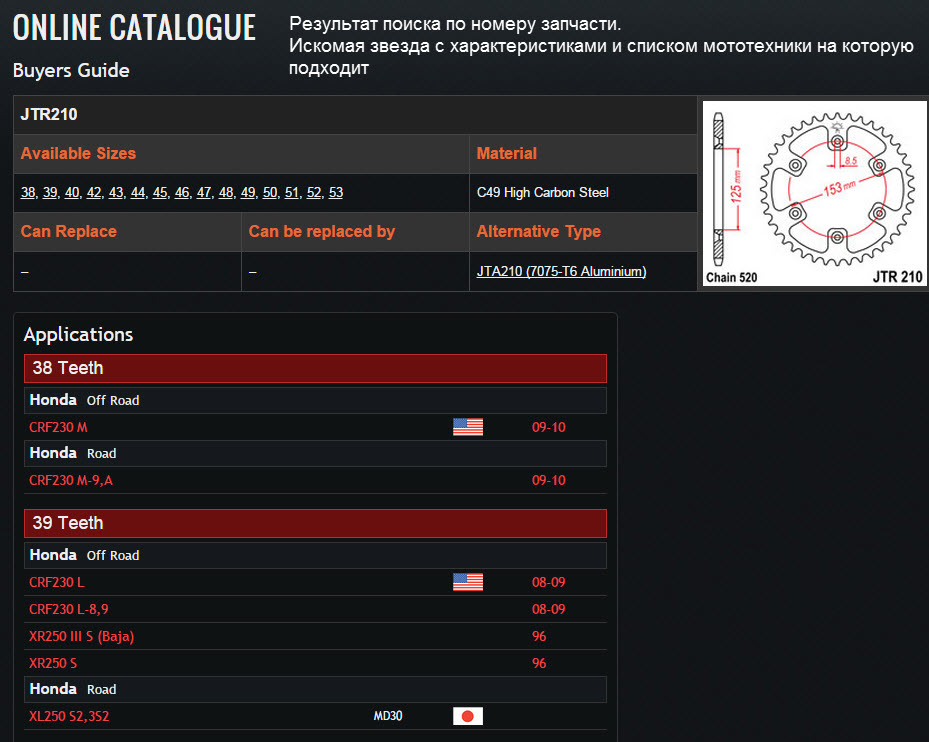Image resolution: width=929 pixels, height=742 pixels.
Task: Click the 08-09 years for CRF230 L
Action: point(549,583)
